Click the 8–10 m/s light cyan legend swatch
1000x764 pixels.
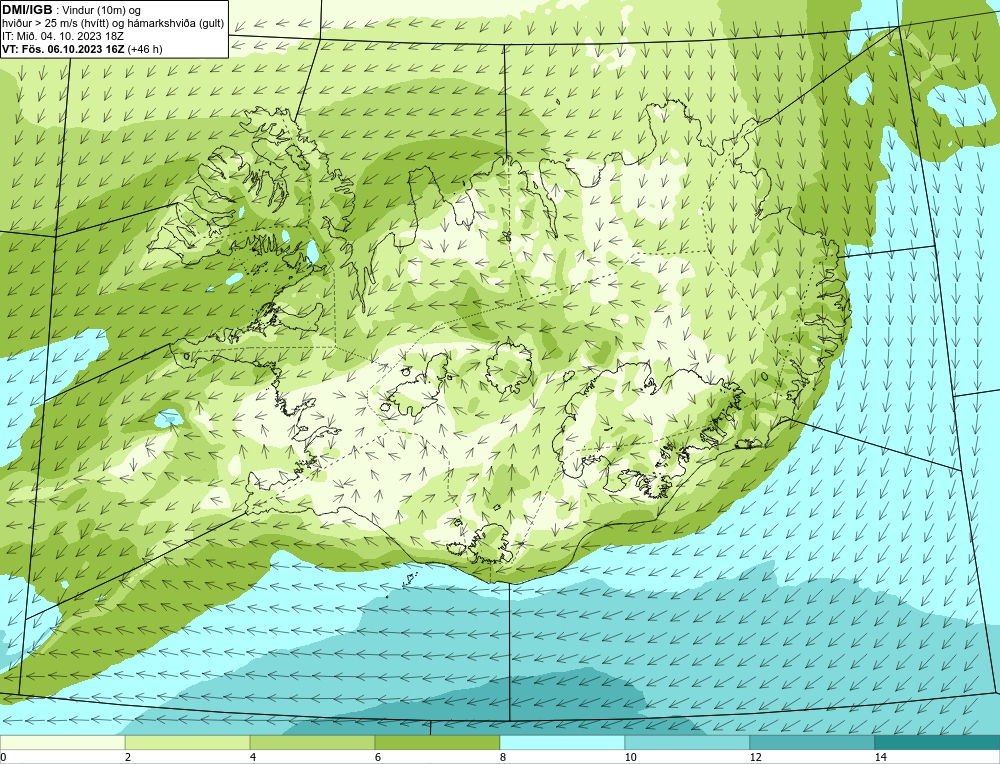(x=562, y=742)
